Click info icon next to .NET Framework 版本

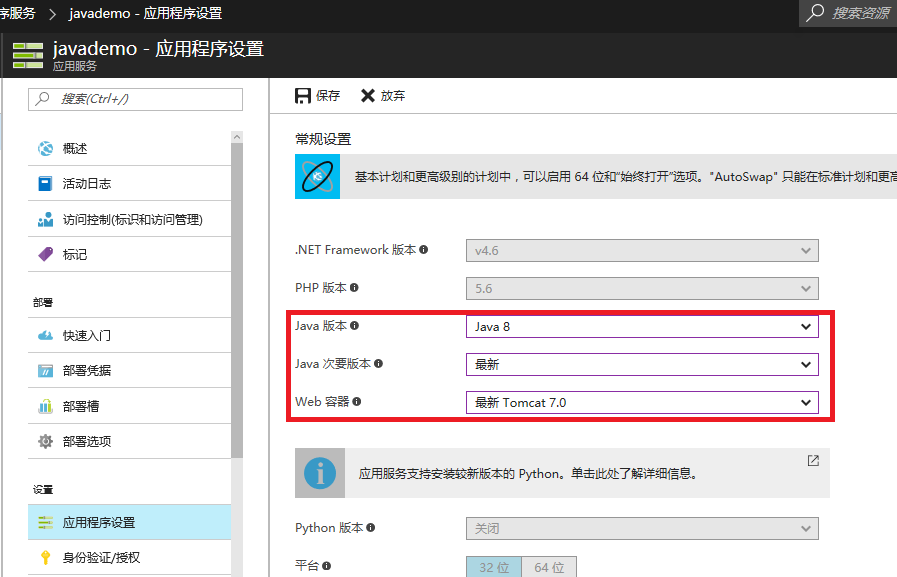[x=423, y=249]
